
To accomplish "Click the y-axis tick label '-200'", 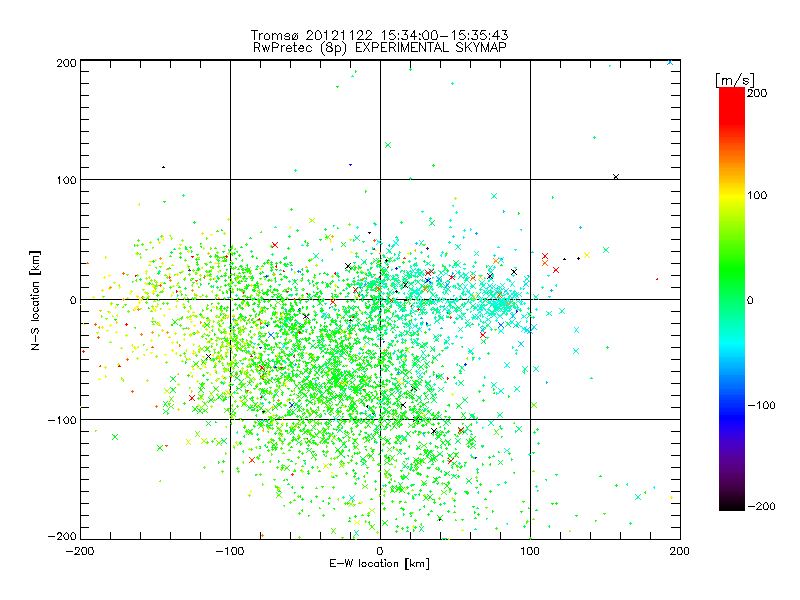I will click(62, 536).
